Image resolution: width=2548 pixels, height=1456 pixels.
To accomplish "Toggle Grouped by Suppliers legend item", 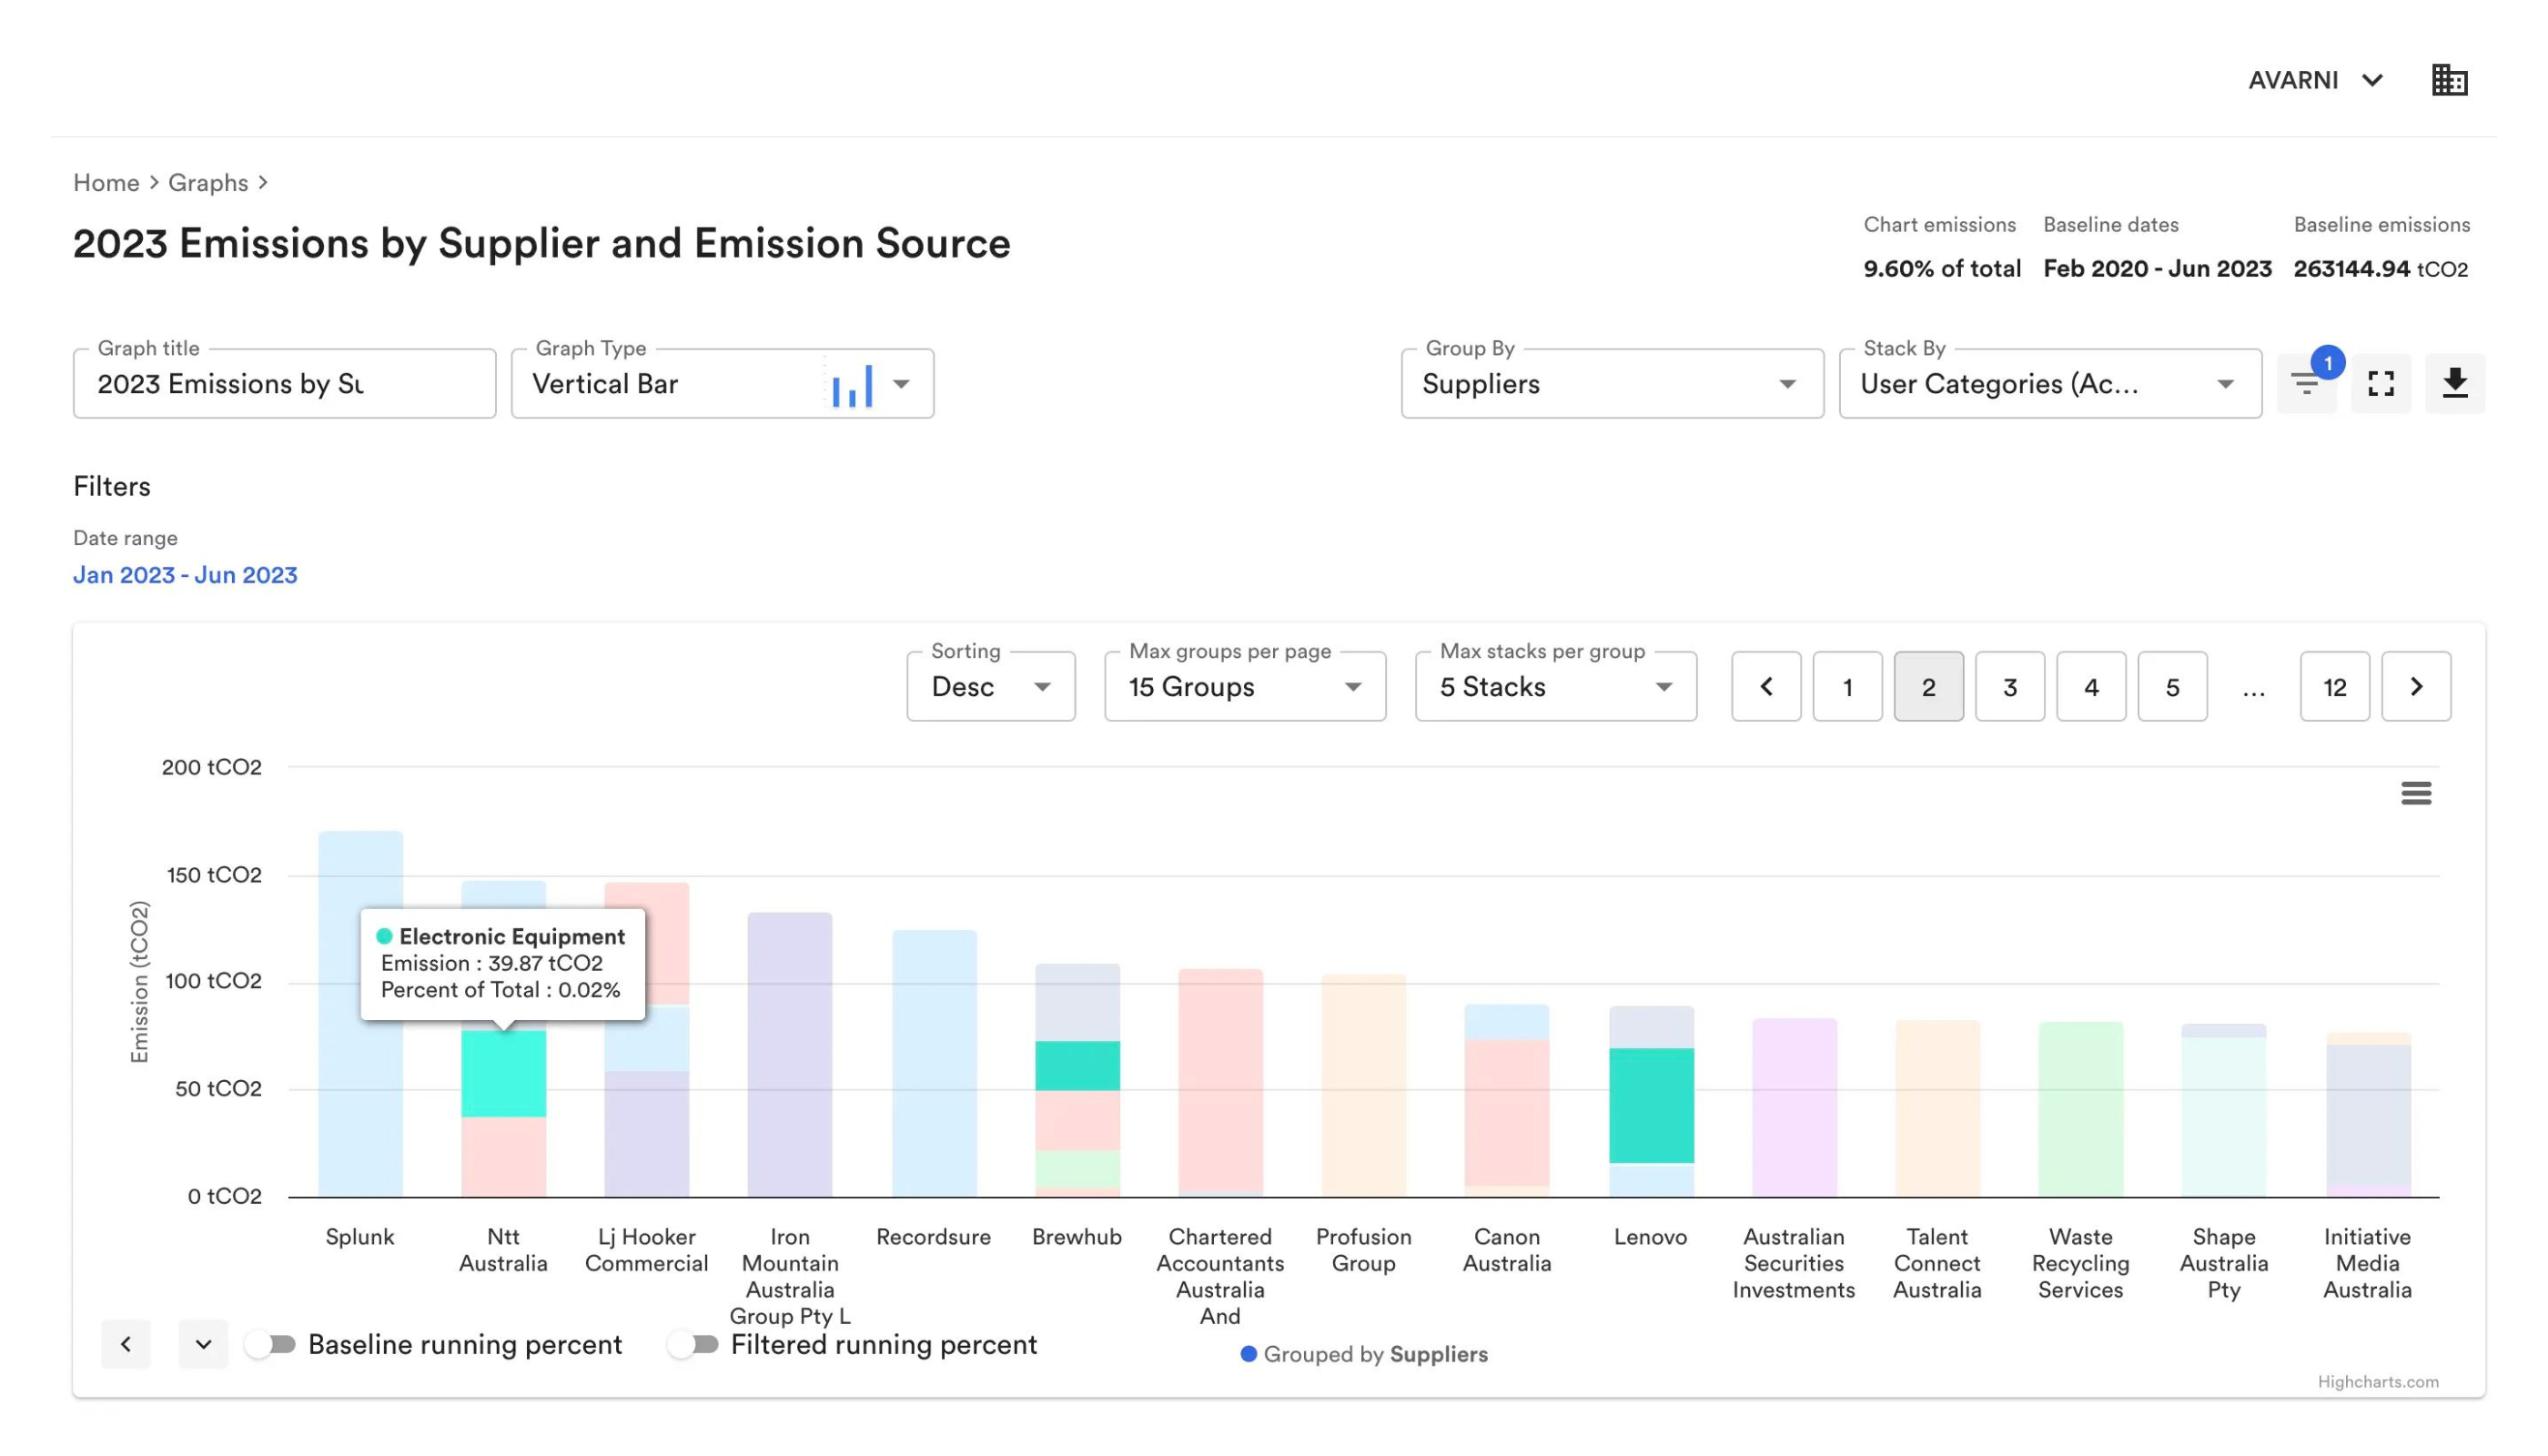I will point(1364,1354).
